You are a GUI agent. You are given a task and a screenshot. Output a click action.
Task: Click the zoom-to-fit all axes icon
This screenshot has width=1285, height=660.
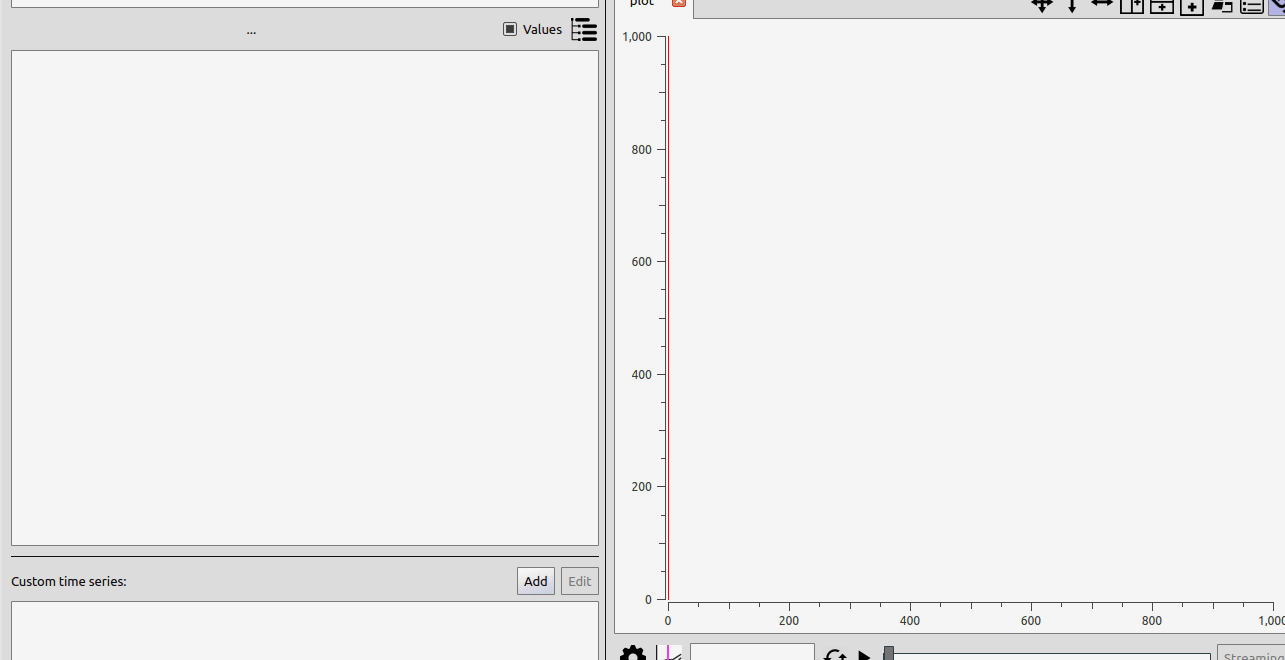[x=1042, y=5]
